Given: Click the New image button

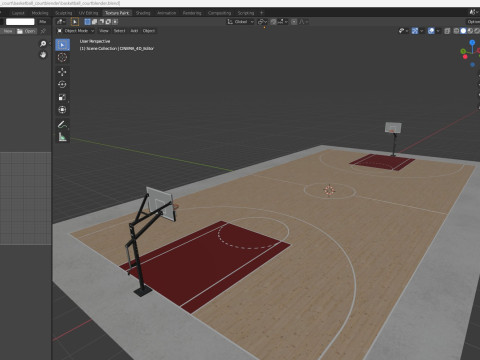Looking at the screenshot, I should (7, 31).
